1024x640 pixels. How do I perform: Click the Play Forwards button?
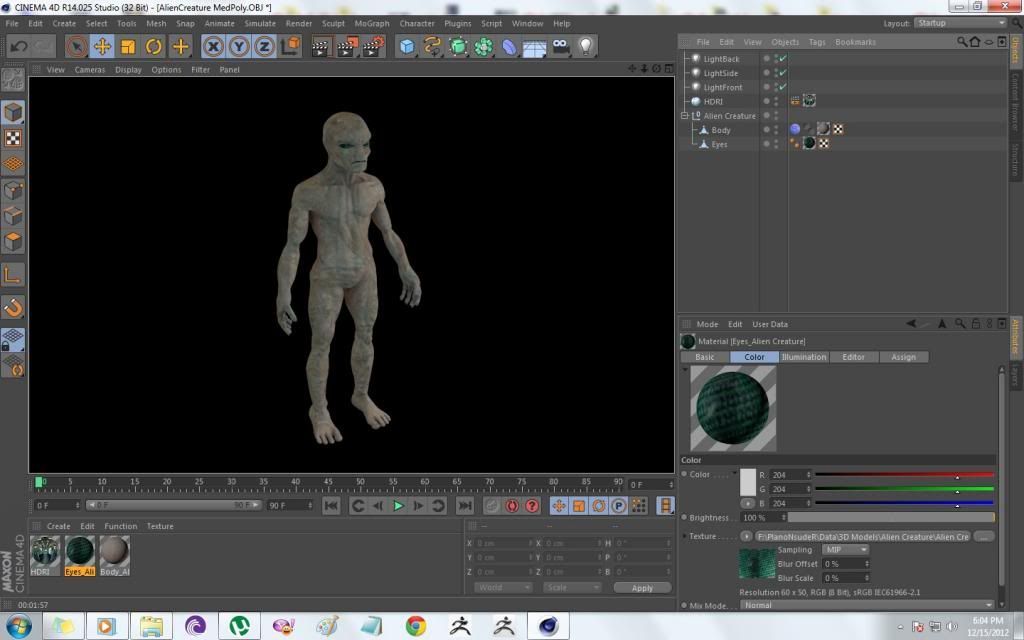tap(398, 505)
